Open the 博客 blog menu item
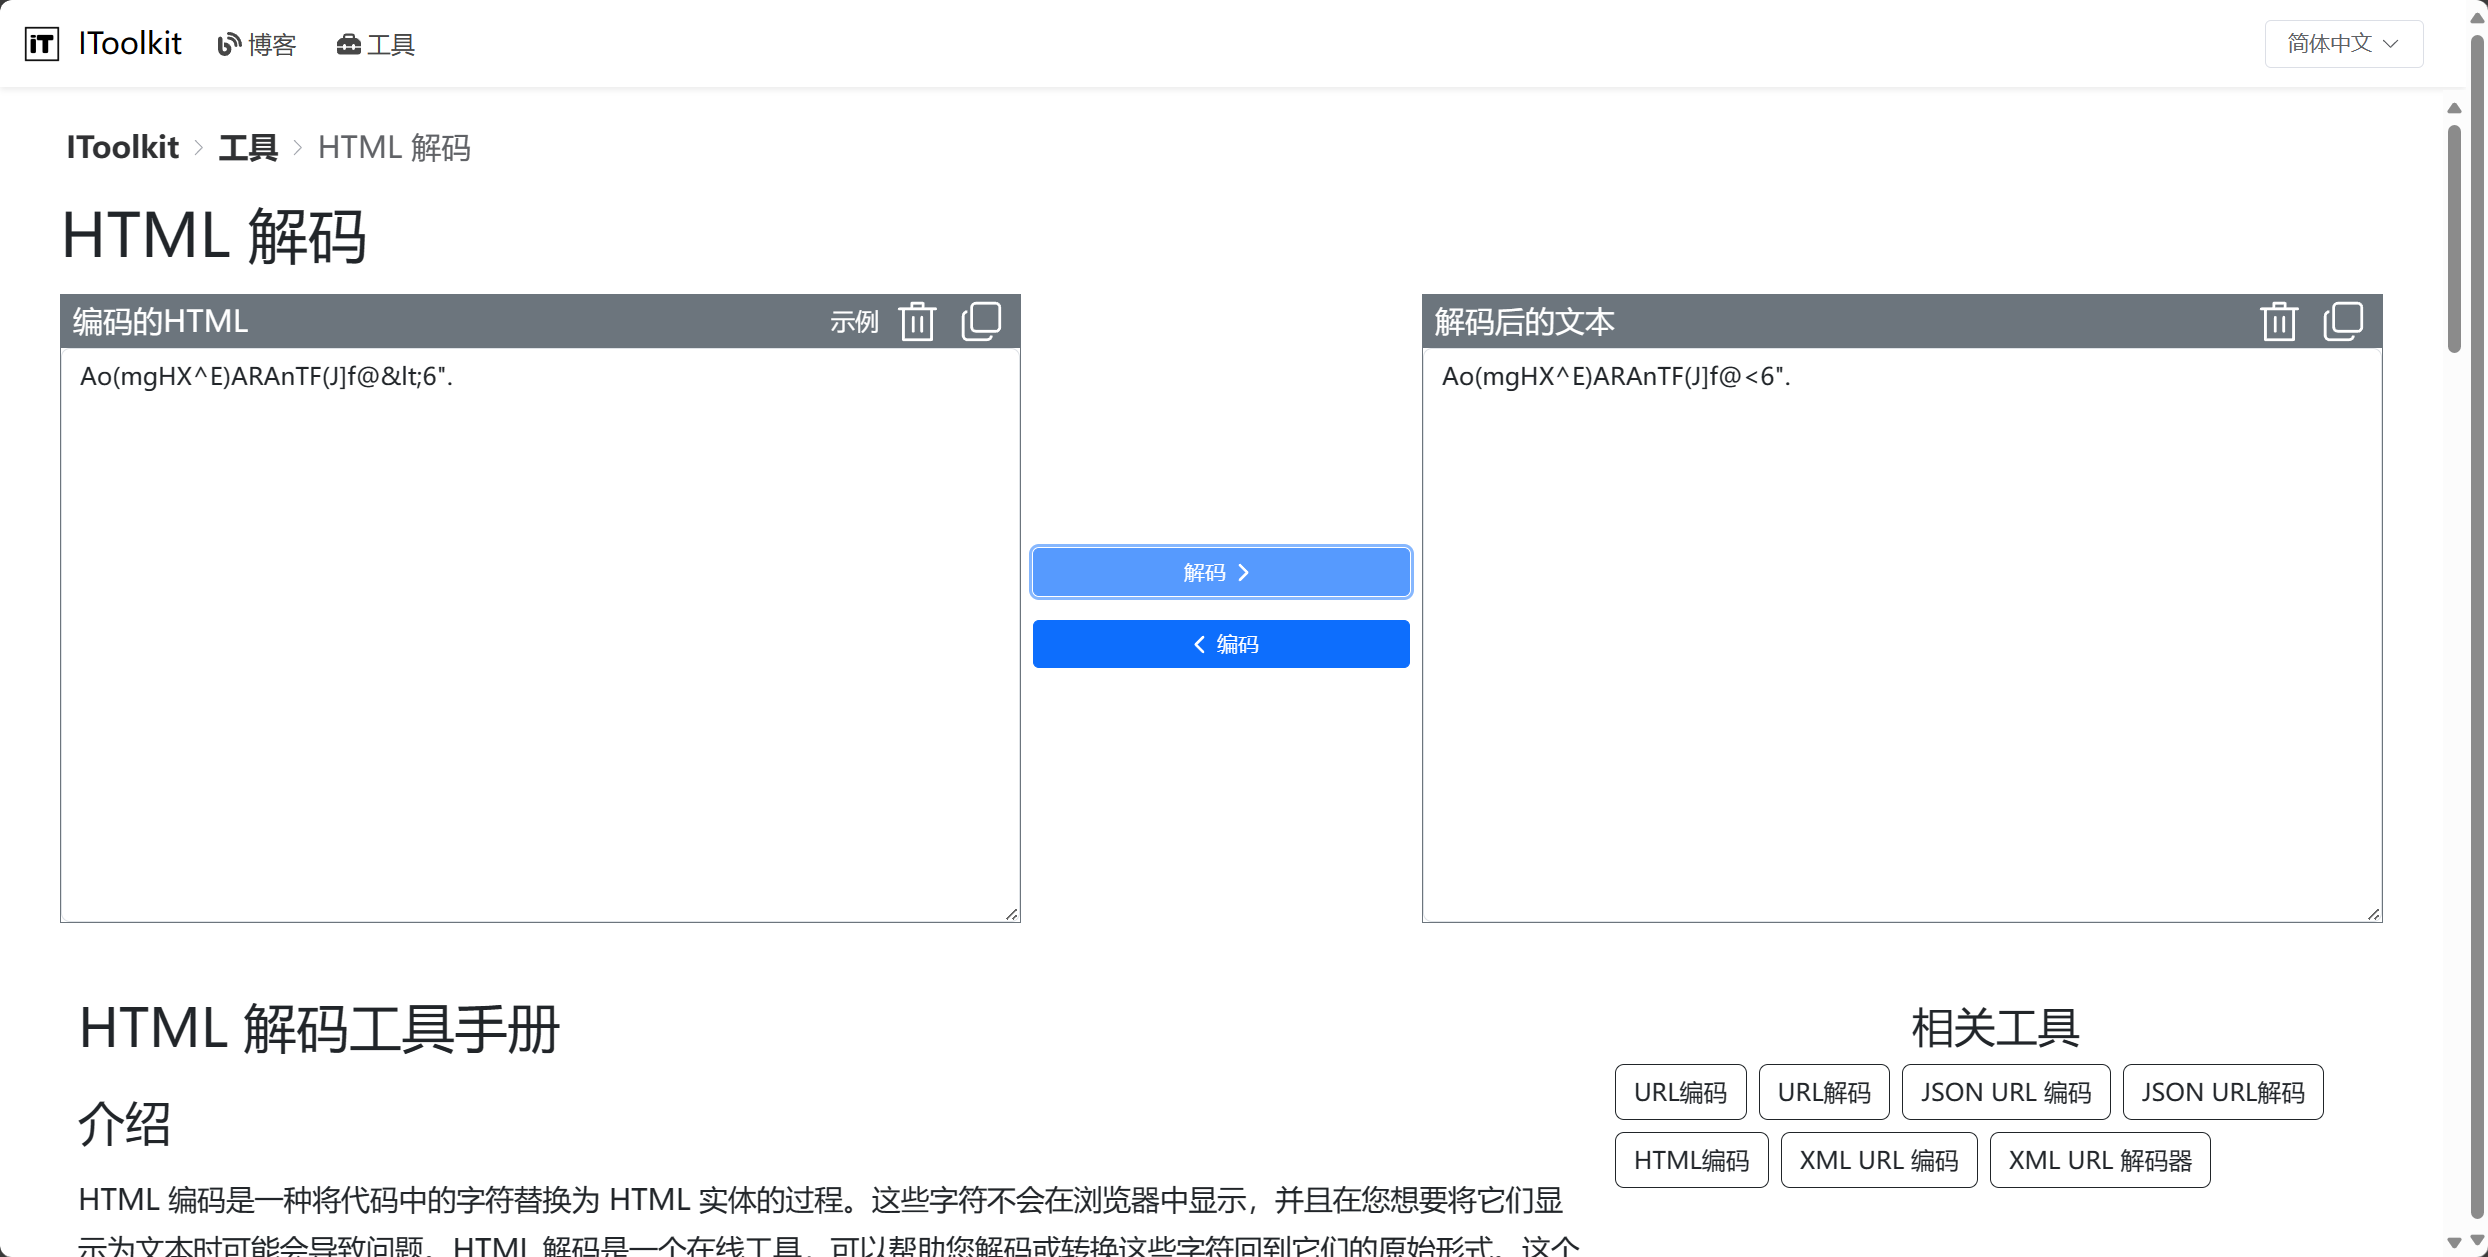The height and width of the screenshot is (1257, 2488). point(257,45)
